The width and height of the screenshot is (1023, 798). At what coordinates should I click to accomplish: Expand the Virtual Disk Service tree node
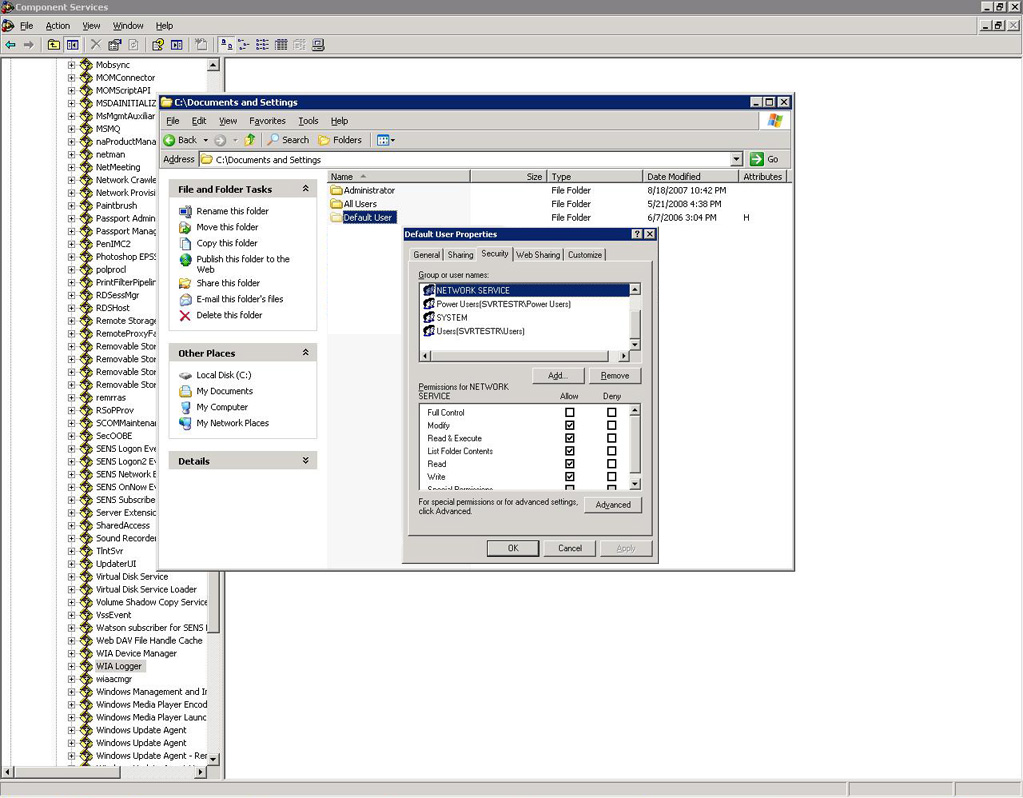point(72,577)
